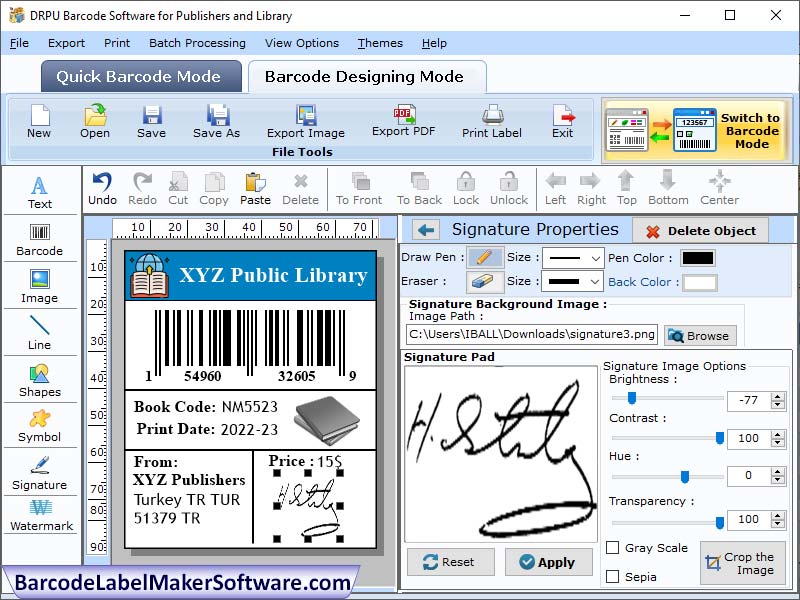Activate the Eraser in Signature Properties
The width and height of the screenshot is (800, 600).
pyautogui.click(x=484, y=282)
